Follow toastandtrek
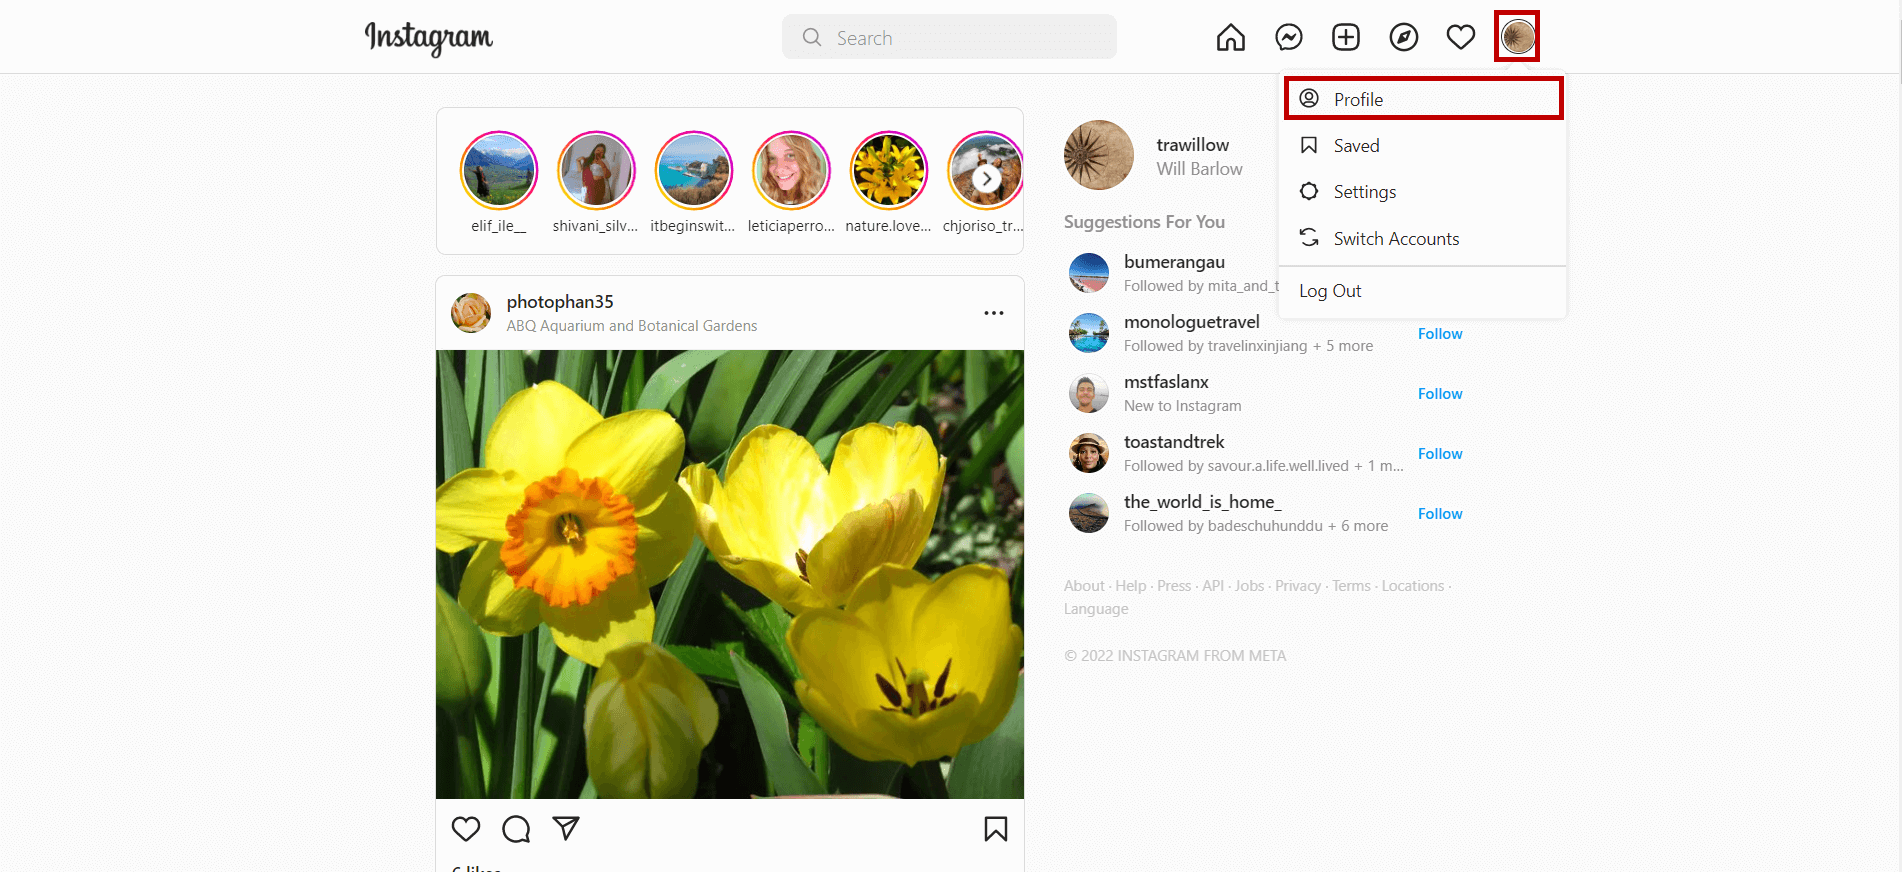The height and width of the screenshot is (872, 1902). [1440, 454]
